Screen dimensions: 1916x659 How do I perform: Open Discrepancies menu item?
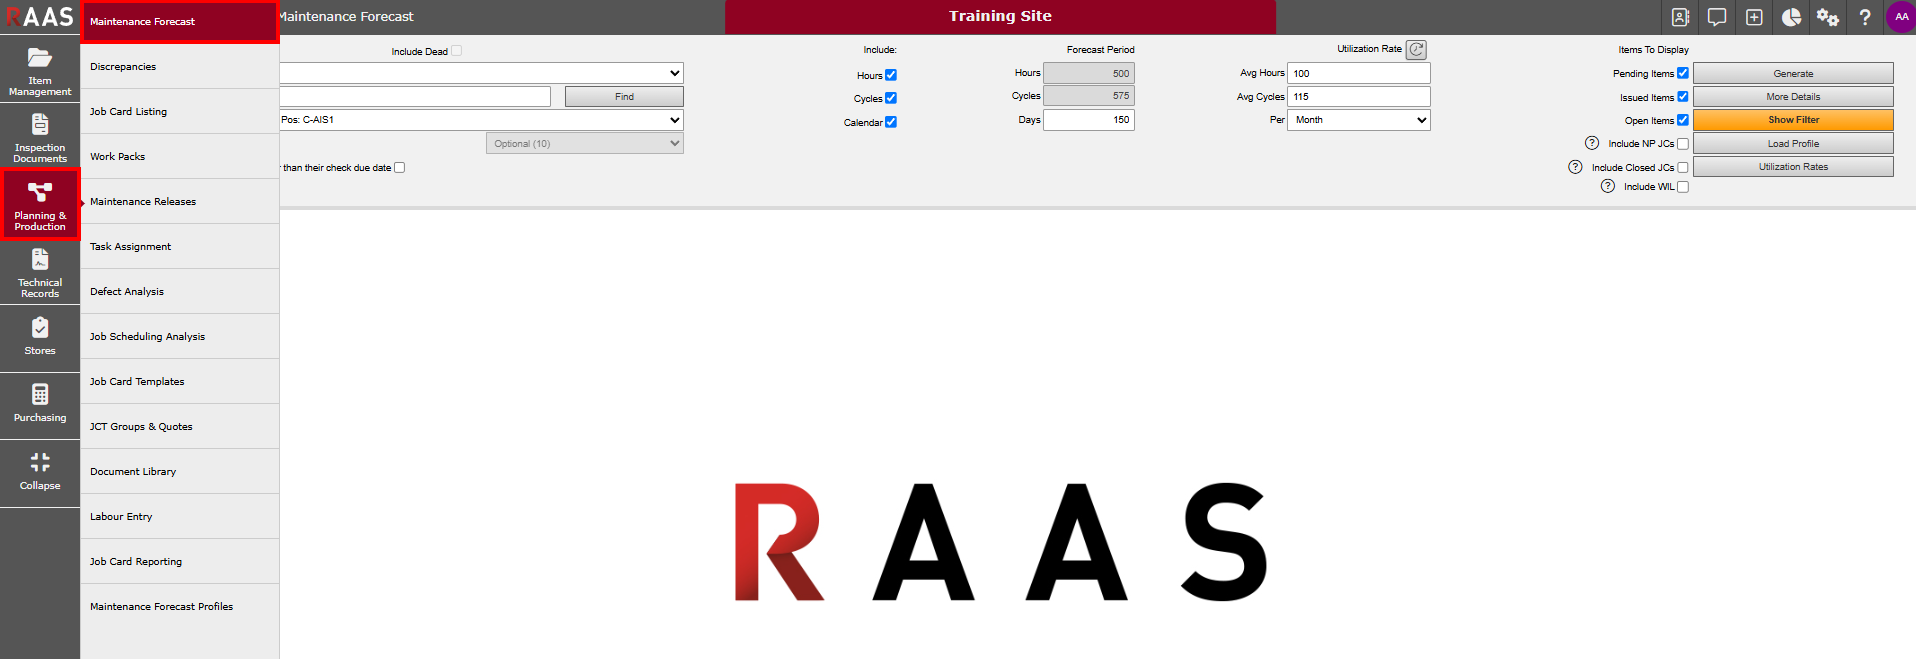(179, 67)
